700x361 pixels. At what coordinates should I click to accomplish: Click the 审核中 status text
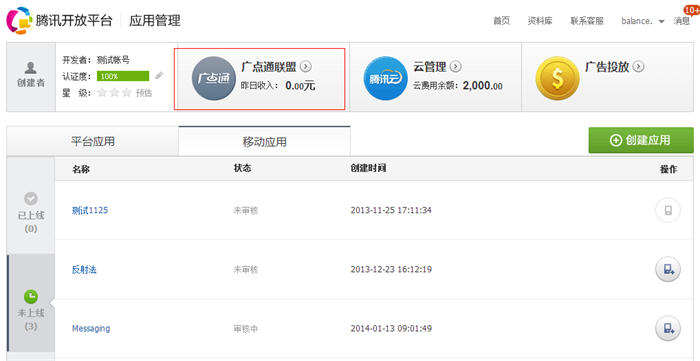pyautogui.click(x=246, y=329)
